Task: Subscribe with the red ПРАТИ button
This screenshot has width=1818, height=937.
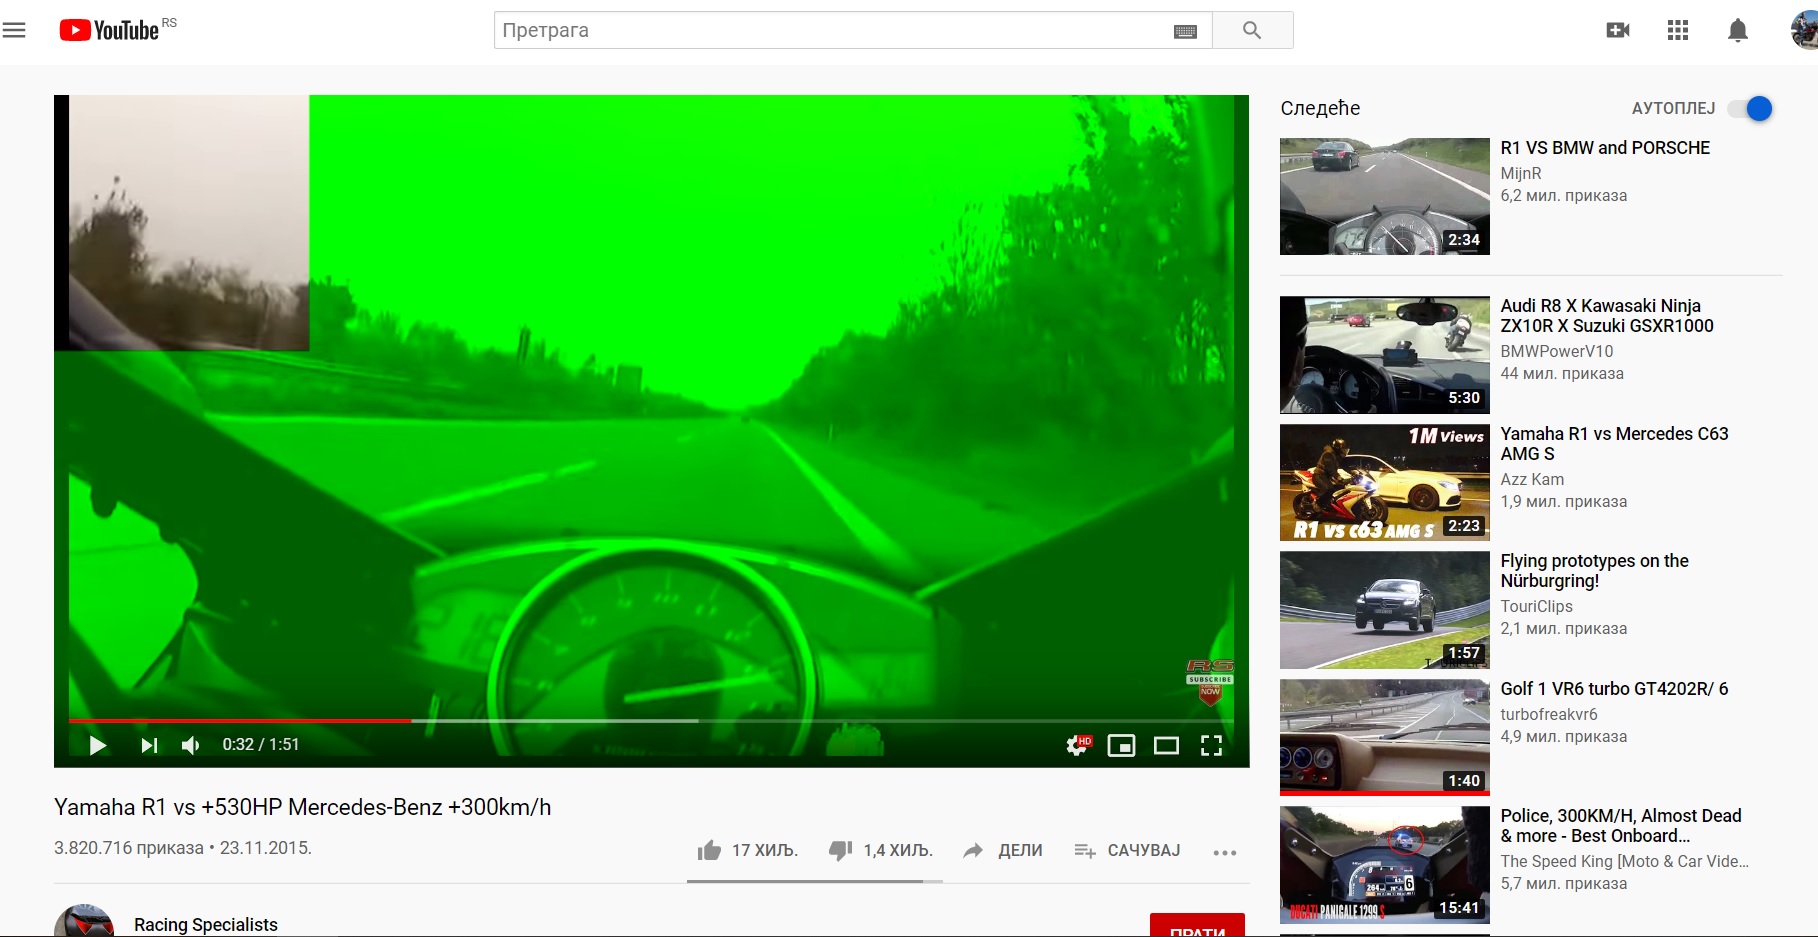Action: click(1197, 926)
